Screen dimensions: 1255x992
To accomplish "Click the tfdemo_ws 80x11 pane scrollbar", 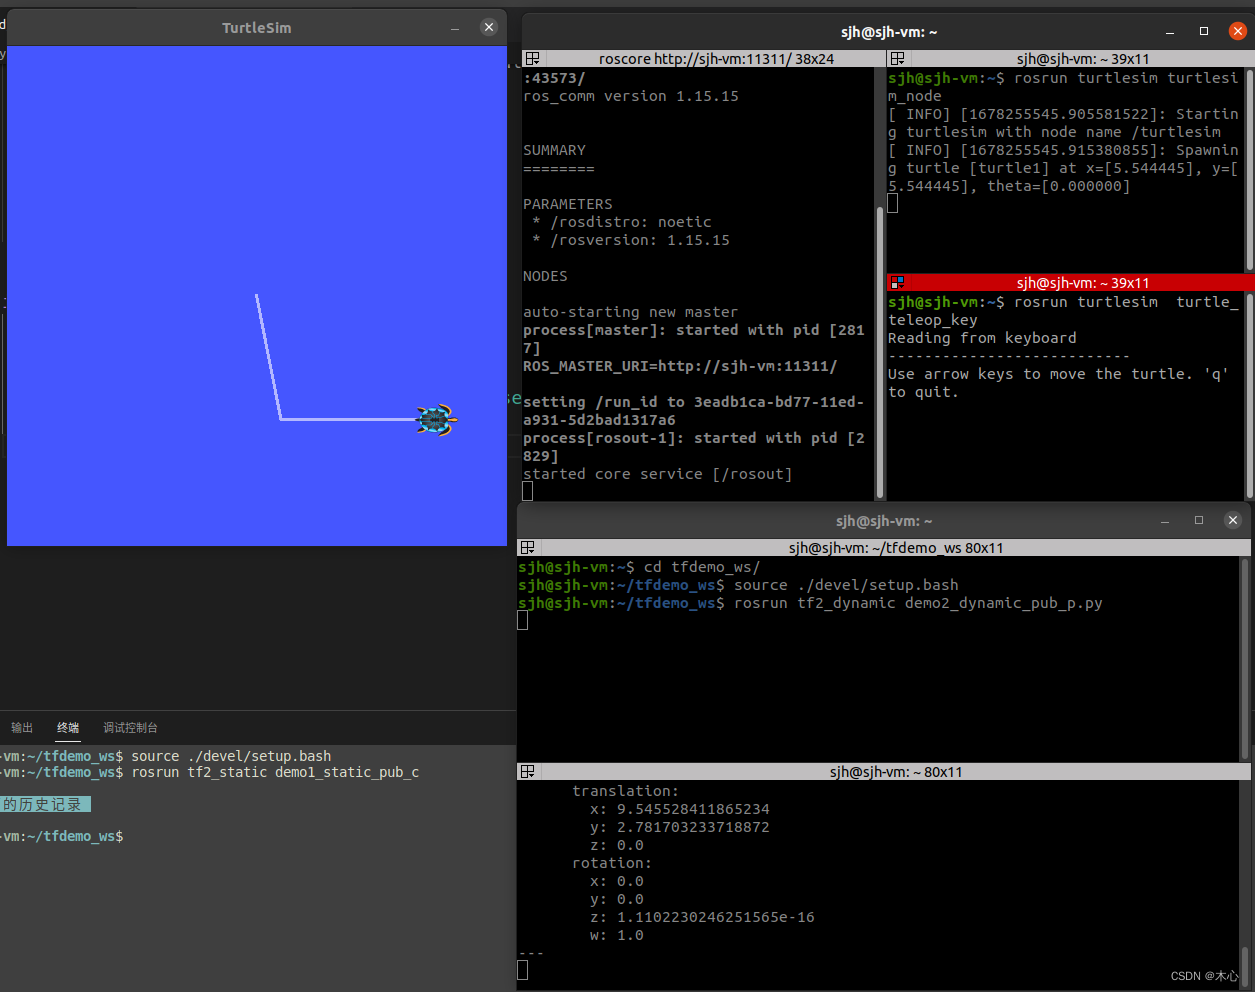I will pos(1245,658).
